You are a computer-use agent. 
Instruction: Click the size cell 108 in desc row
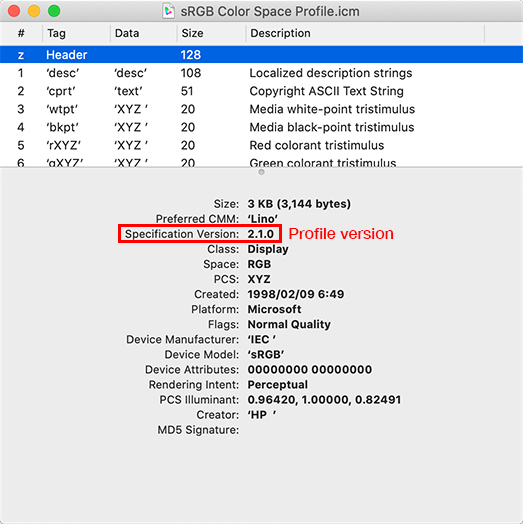pos(191,73)
